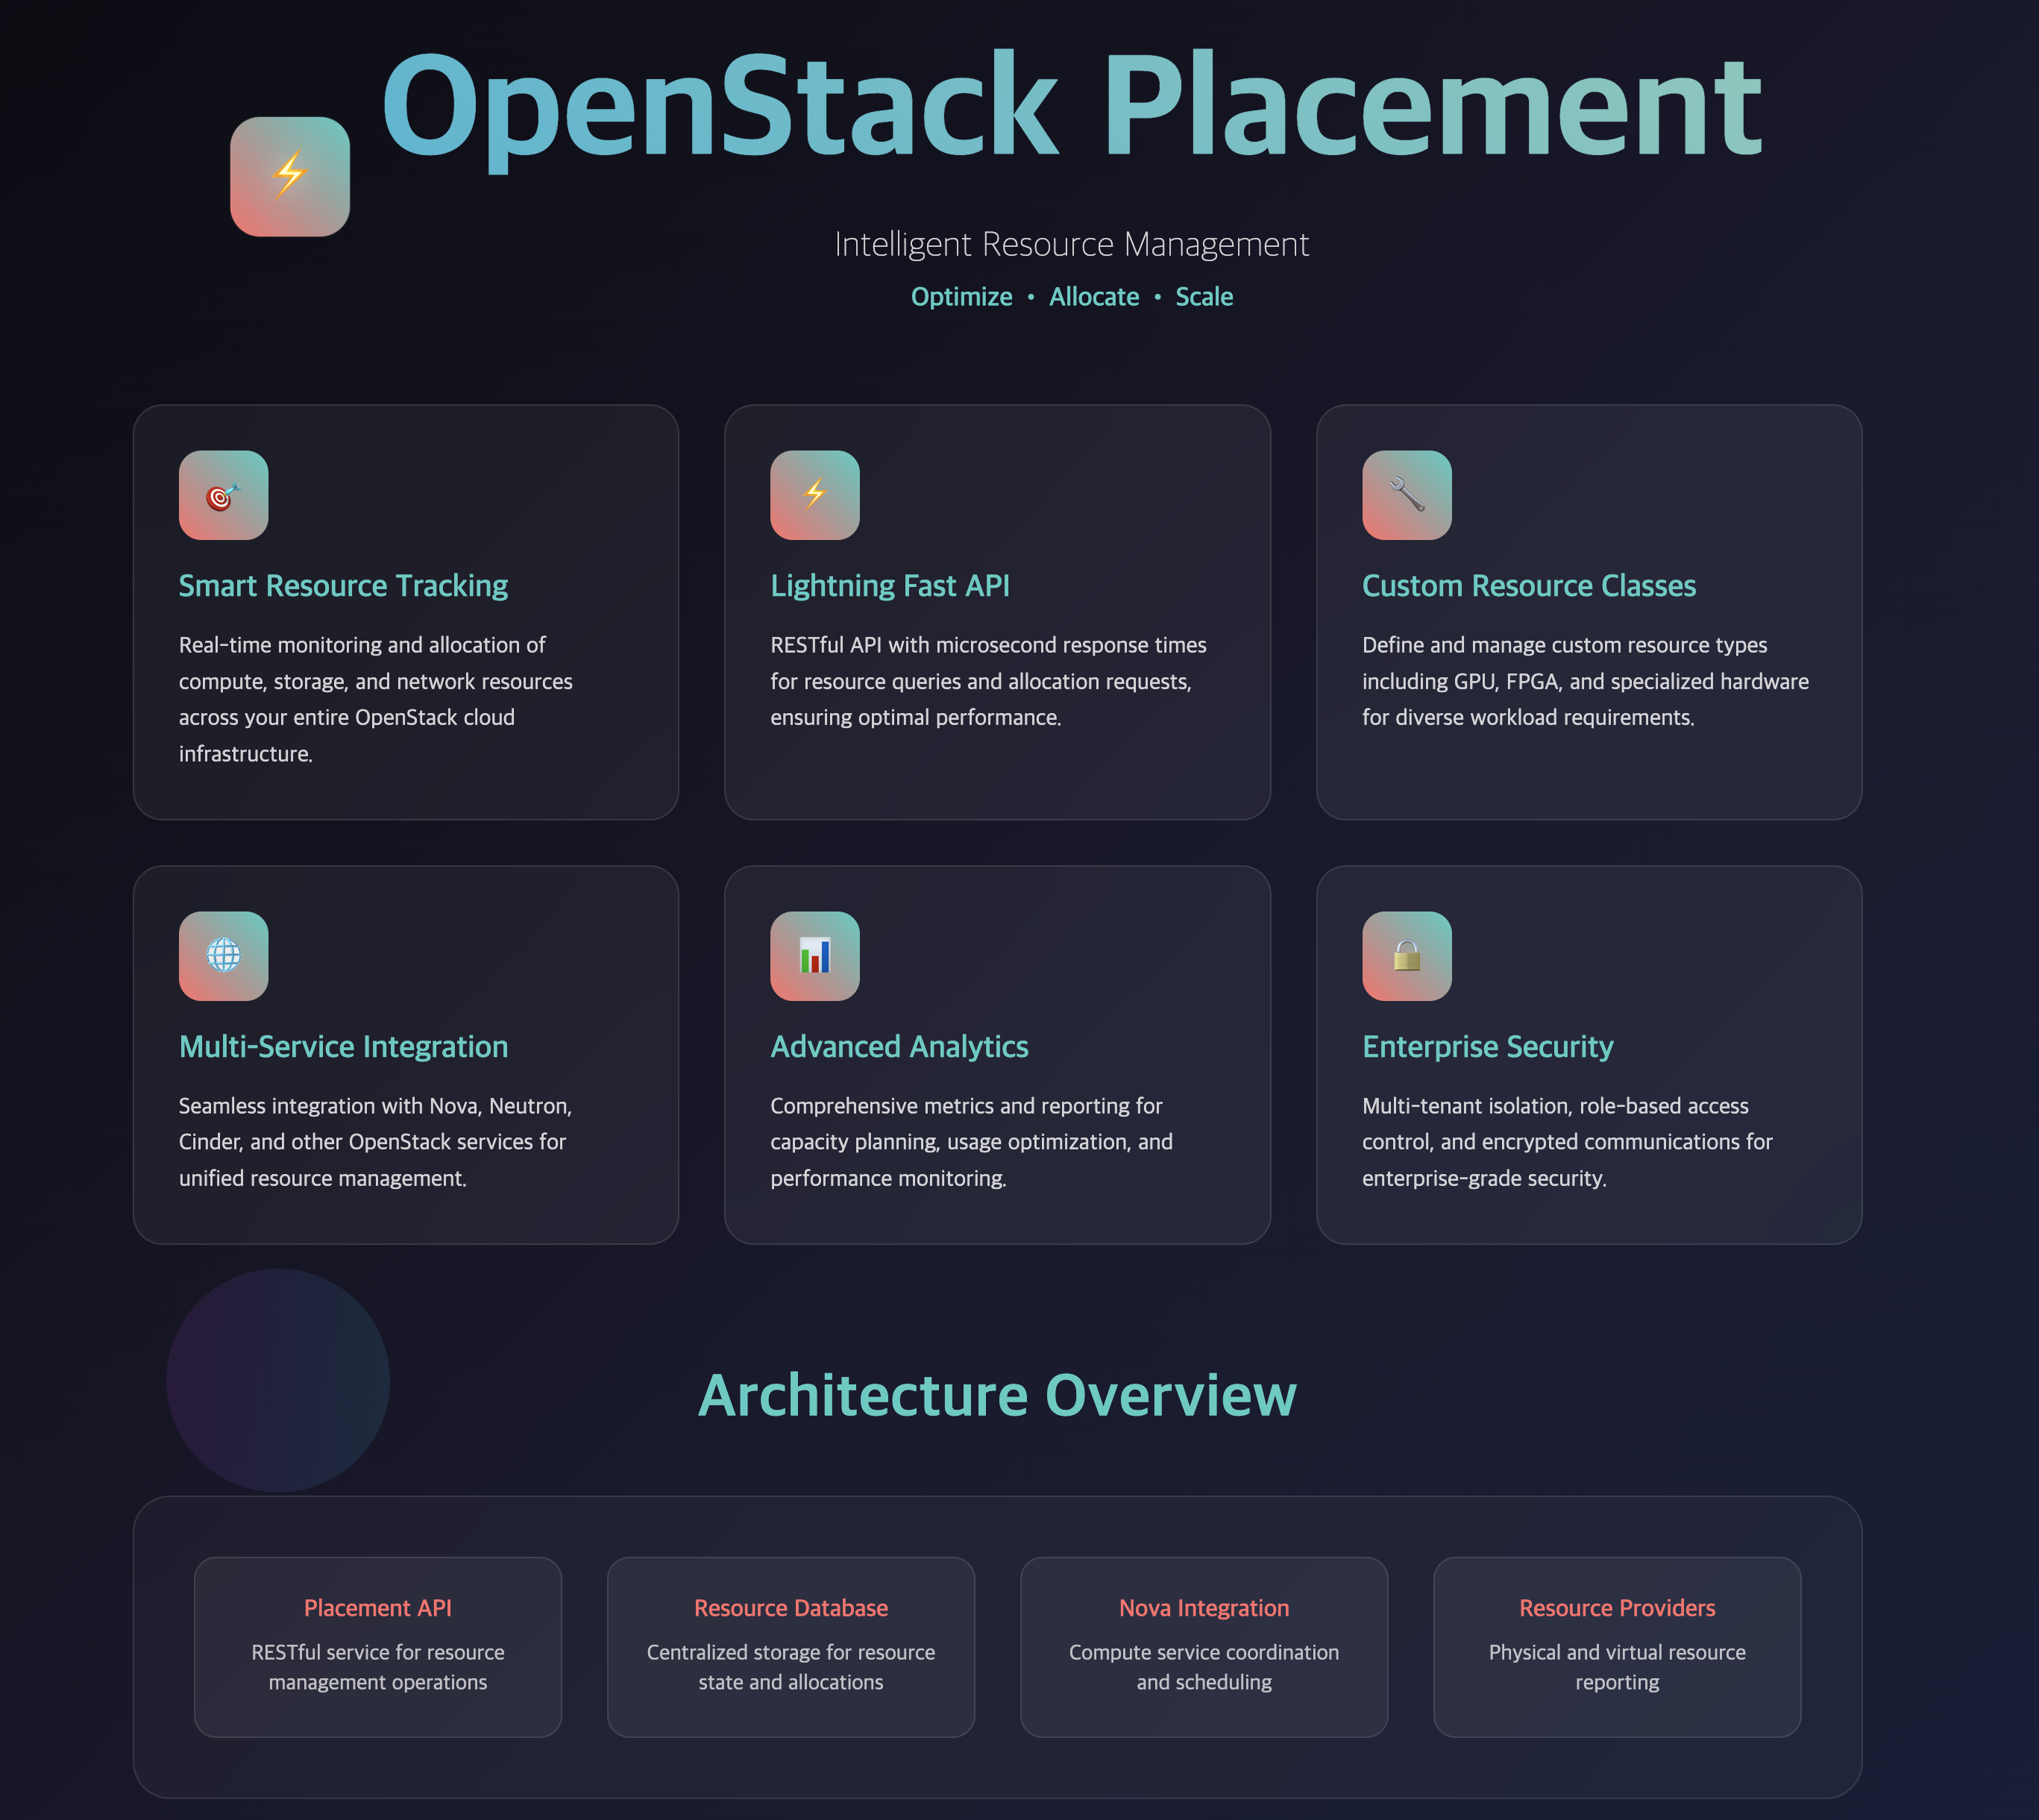Click the Real-time monitoring description paragraph
Image resolution: width=2039 pixels, height=1820 pixels.
tap(376, 699)
